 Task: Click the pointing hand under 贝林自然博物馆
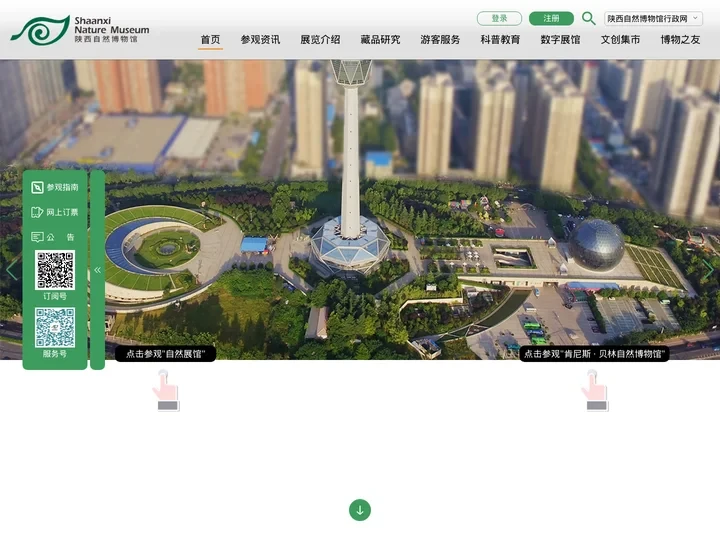coord(595,390)
